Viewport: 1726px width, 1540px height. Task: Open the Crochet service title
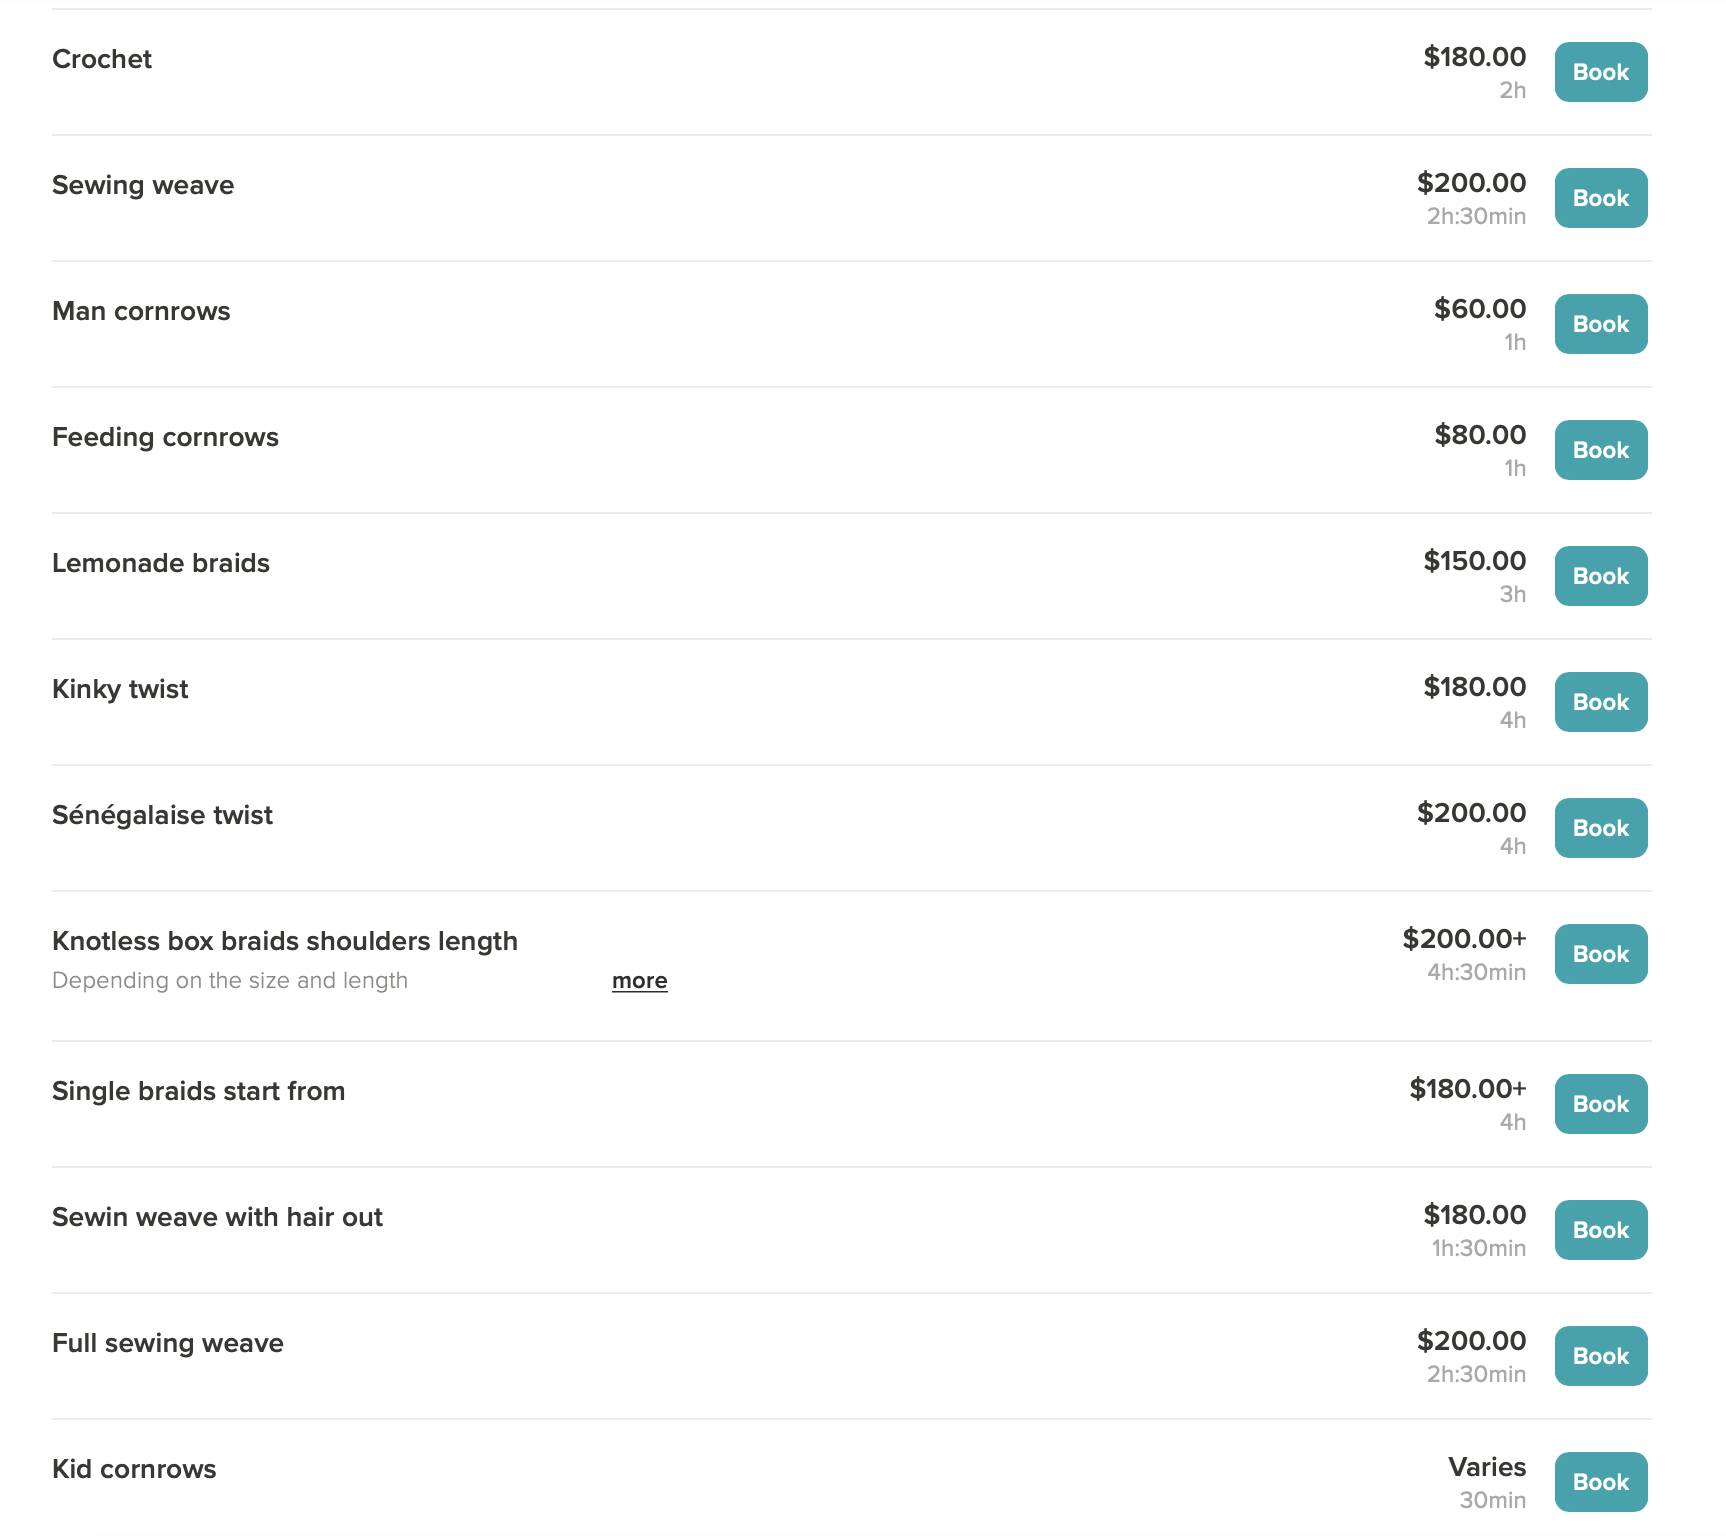102,59
